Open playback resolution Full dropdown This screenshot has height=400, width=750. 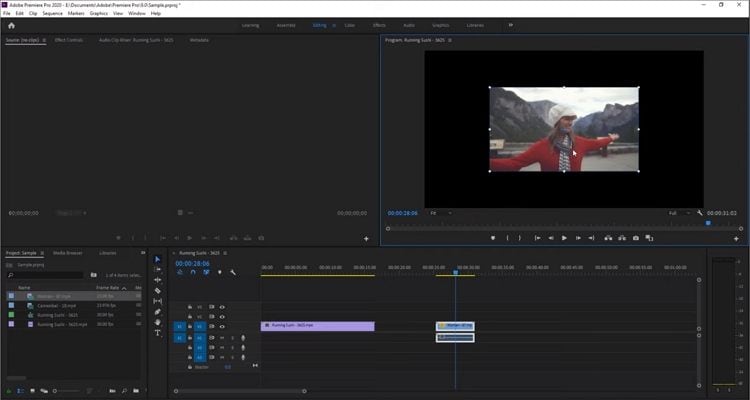[679, 213]
